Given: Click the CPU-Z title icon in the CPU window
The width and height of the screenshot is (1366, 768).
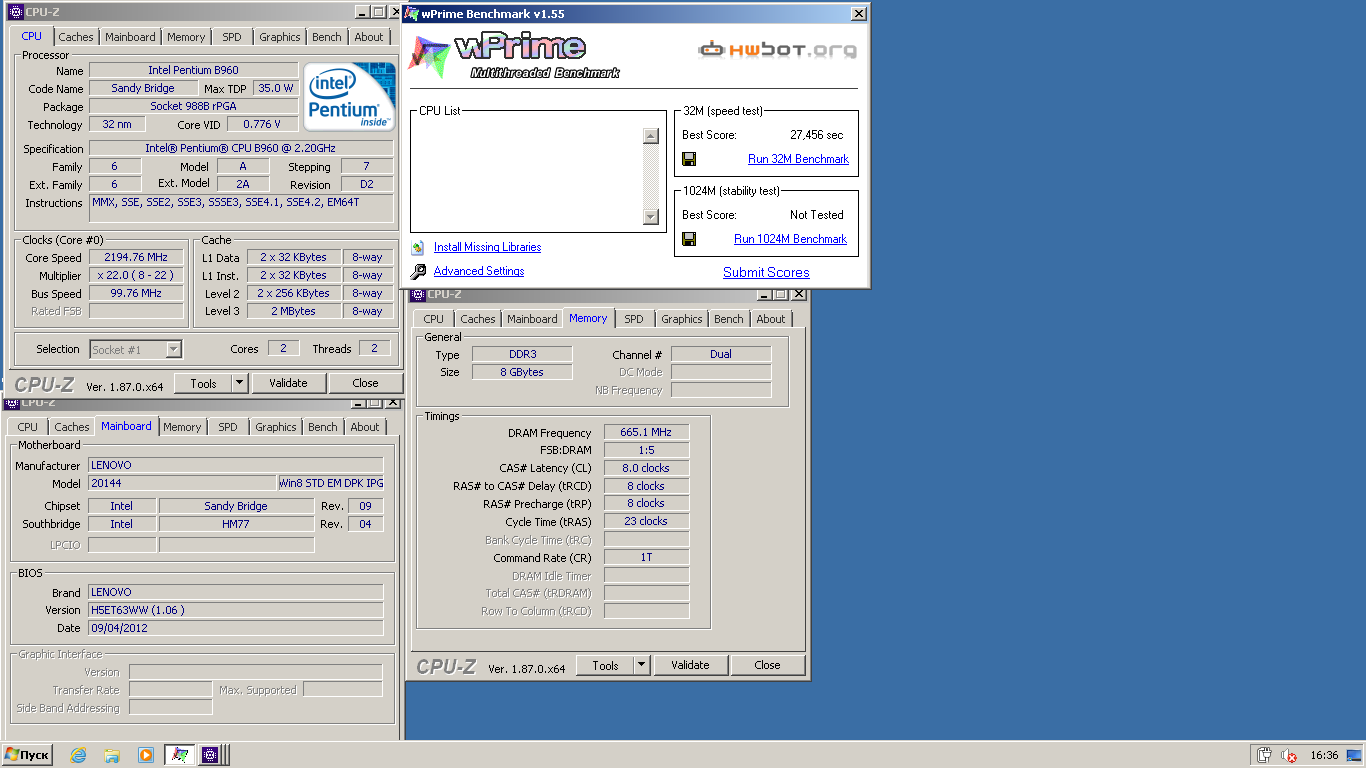Looking at the screenshot, I should (x=15, y=12).
